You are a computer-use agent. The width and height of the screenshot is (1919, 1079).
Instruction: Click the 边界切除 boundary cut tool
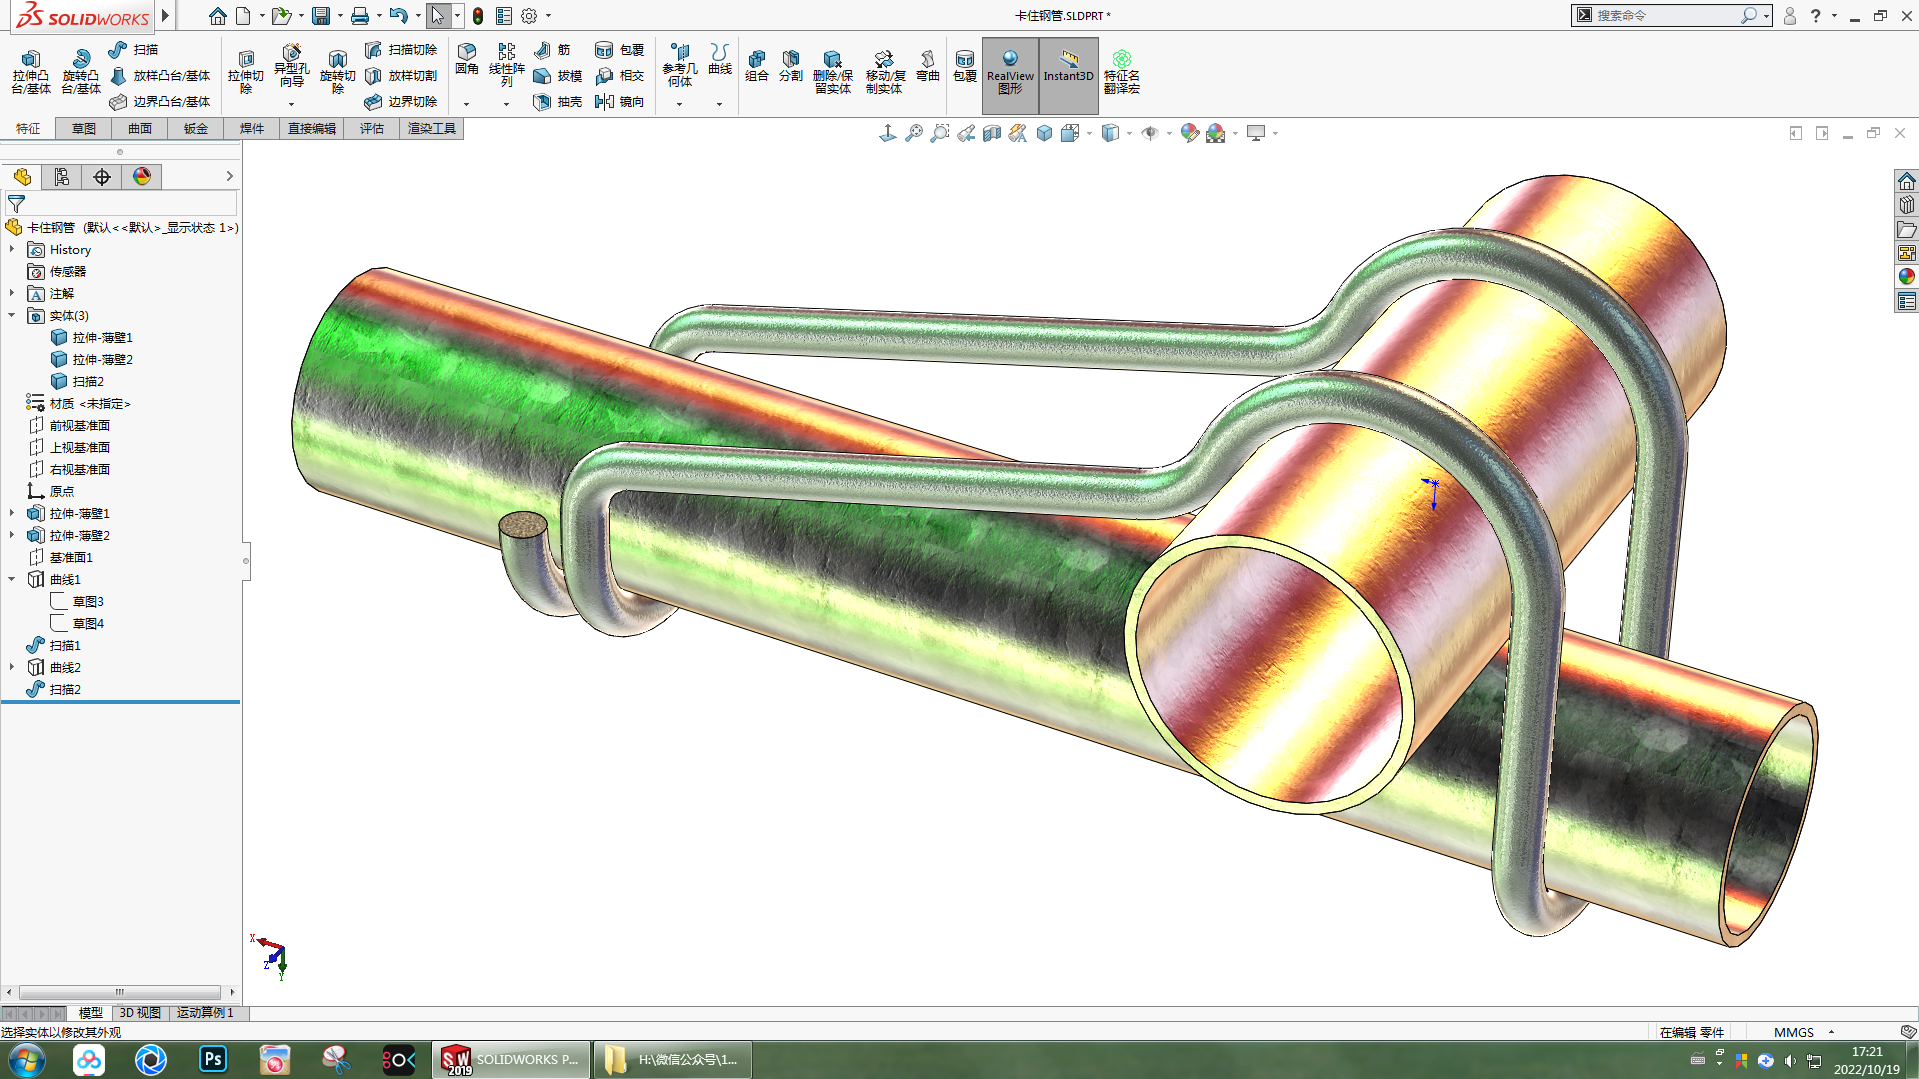401,102
